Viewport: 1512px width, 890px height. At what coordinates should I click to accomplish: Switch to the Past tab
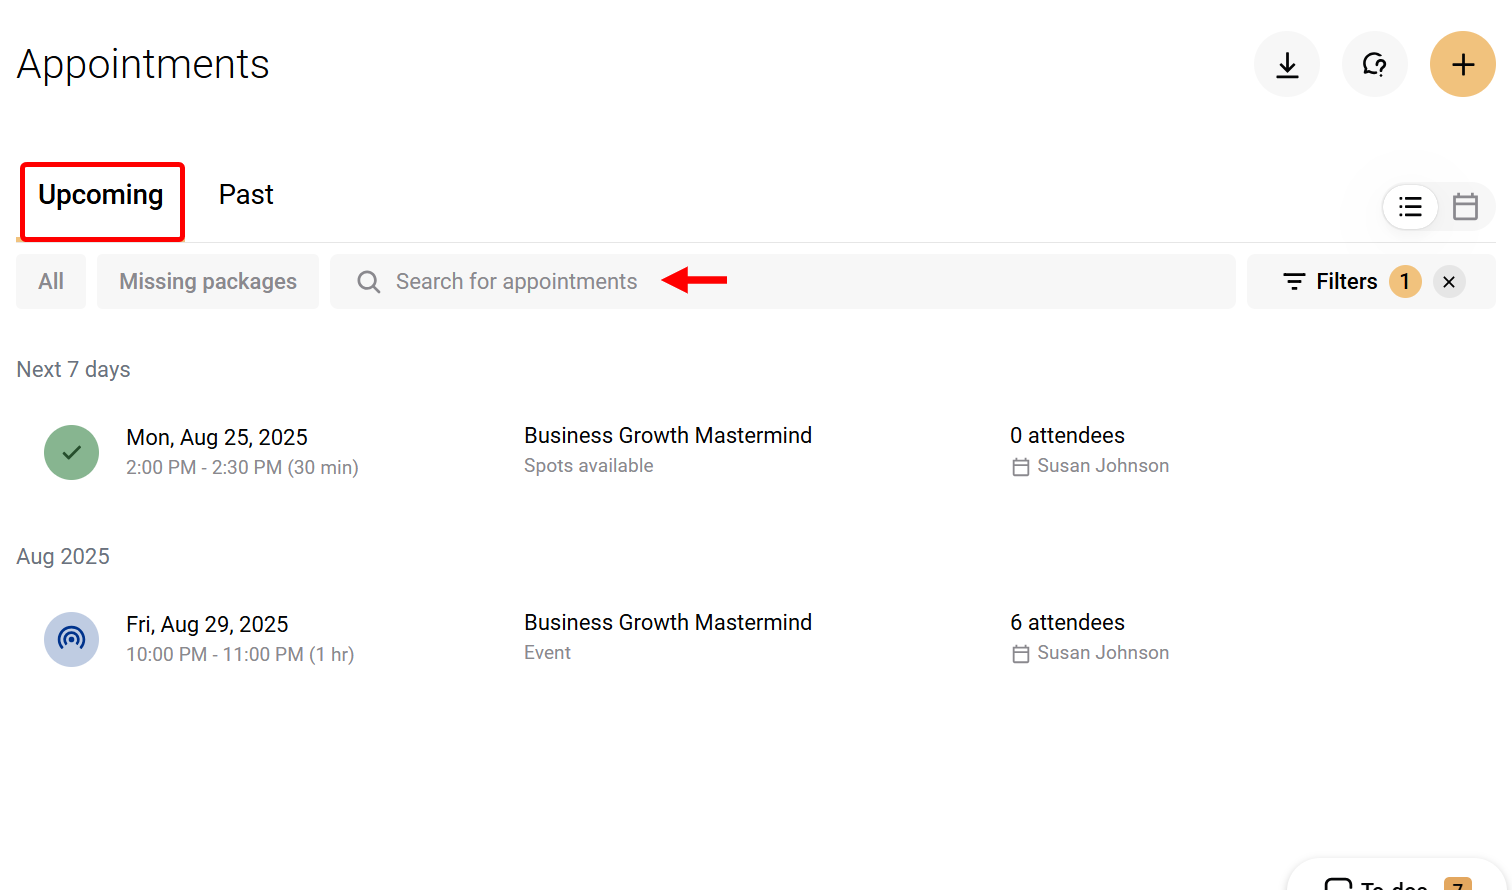(x=246, y=194)
